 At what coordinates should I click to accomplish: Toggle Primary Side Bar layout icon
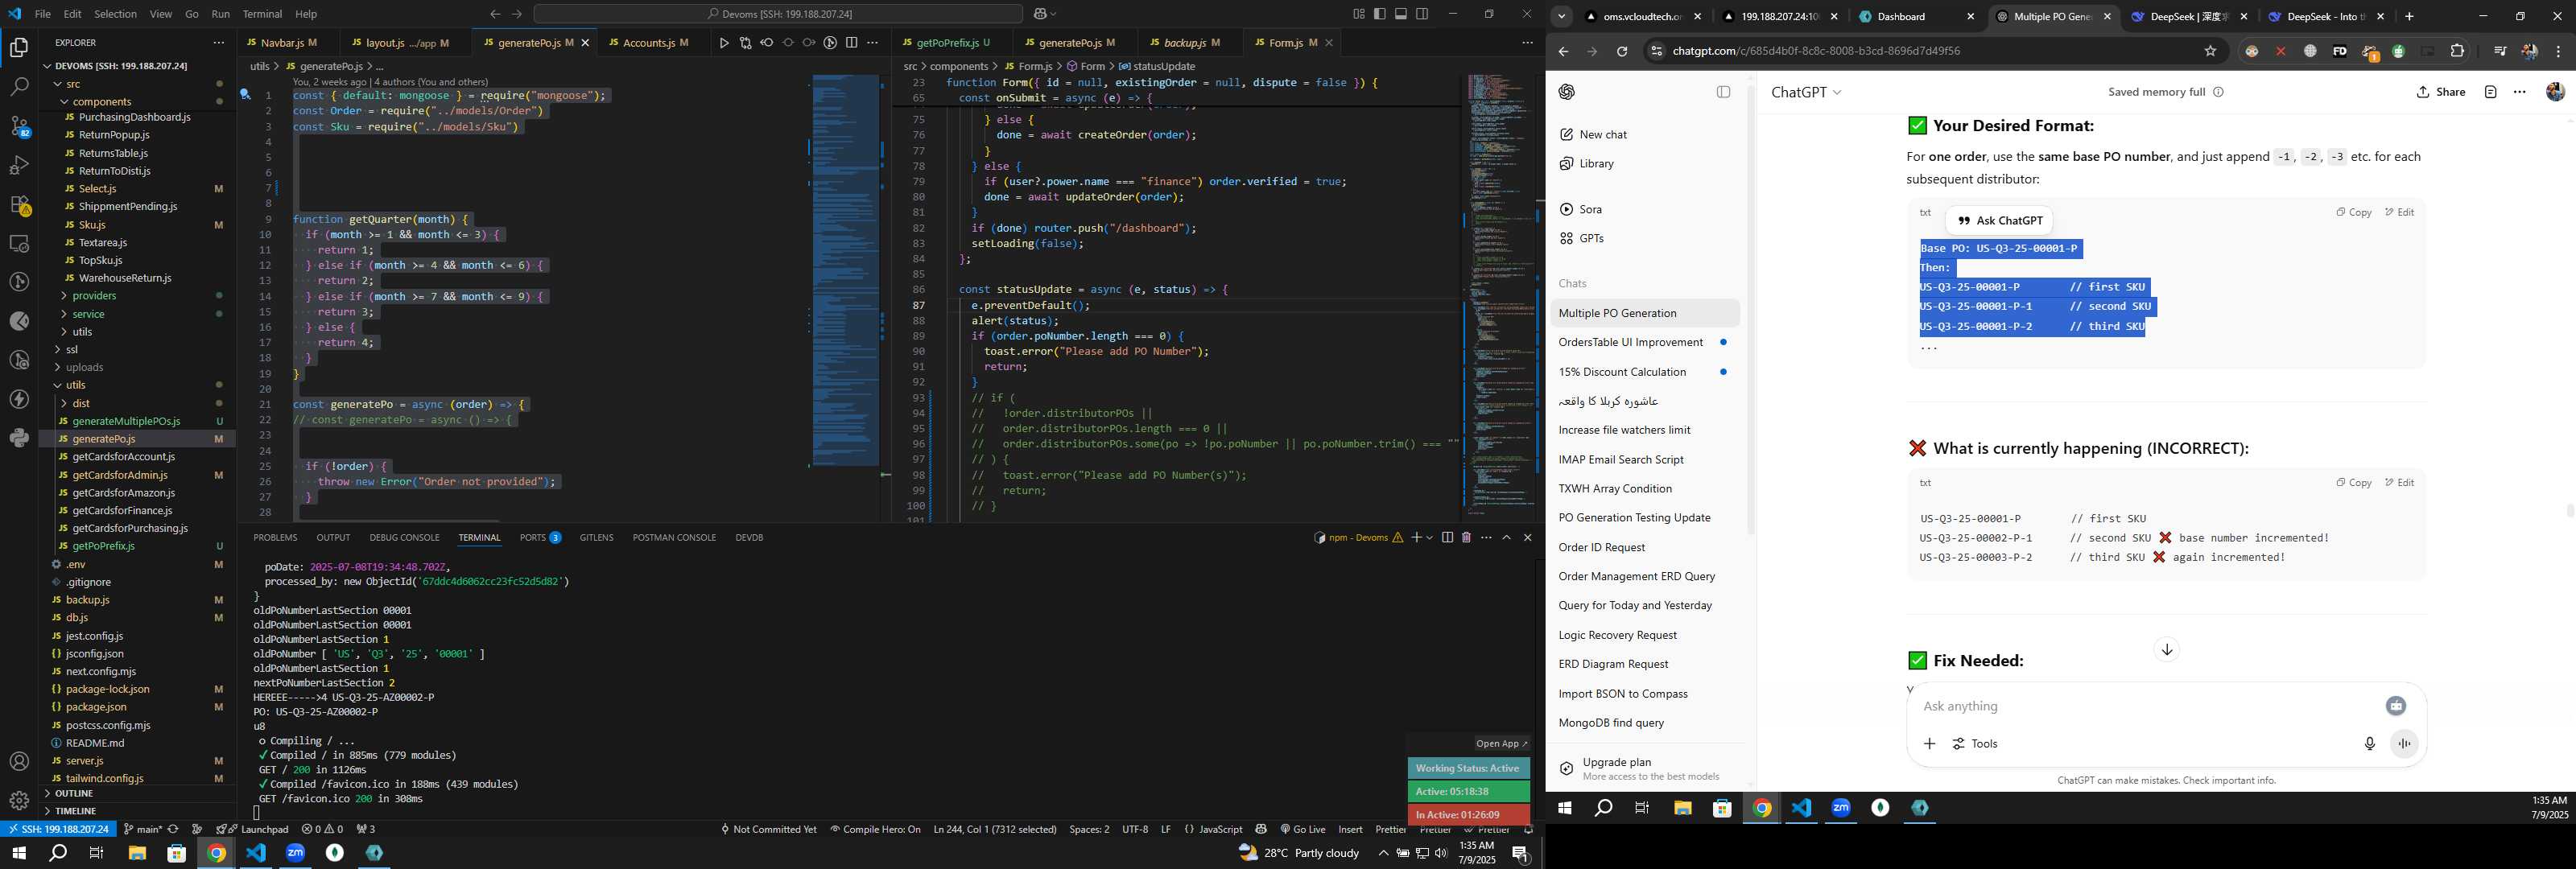coord(1380,14)
